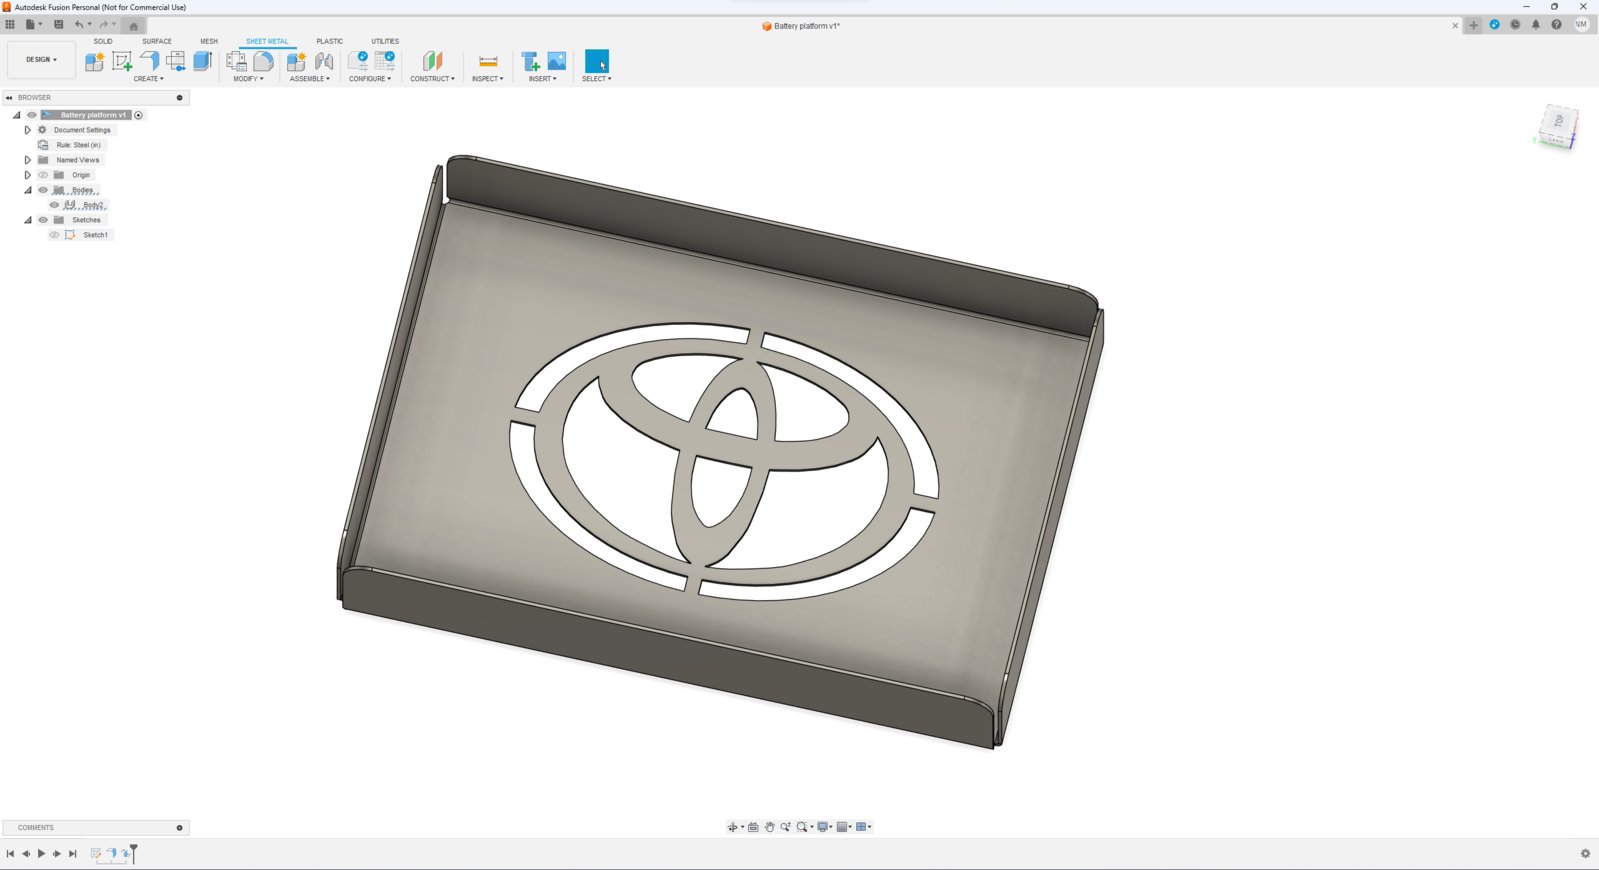
Task: Open the ASSEMBLE dropdown menu
Action: (x=310, y=79)
